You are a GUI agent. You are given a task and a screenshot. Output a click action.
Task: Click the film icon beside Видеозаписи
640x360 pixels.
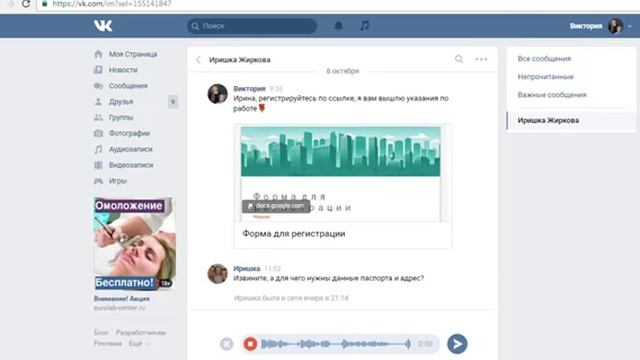[98, 165]
